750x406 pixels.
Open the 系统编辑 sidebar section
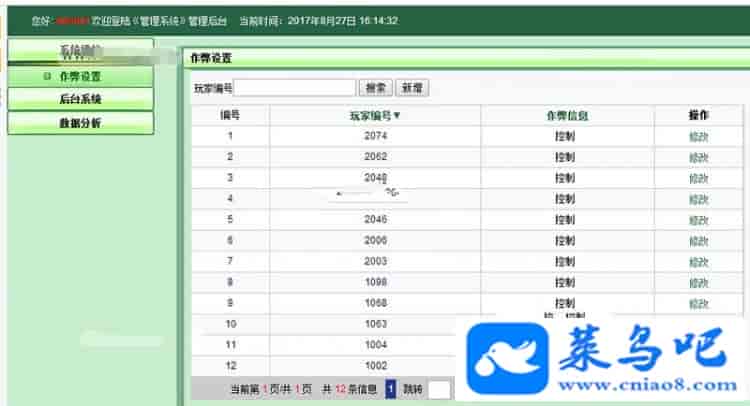80,50
